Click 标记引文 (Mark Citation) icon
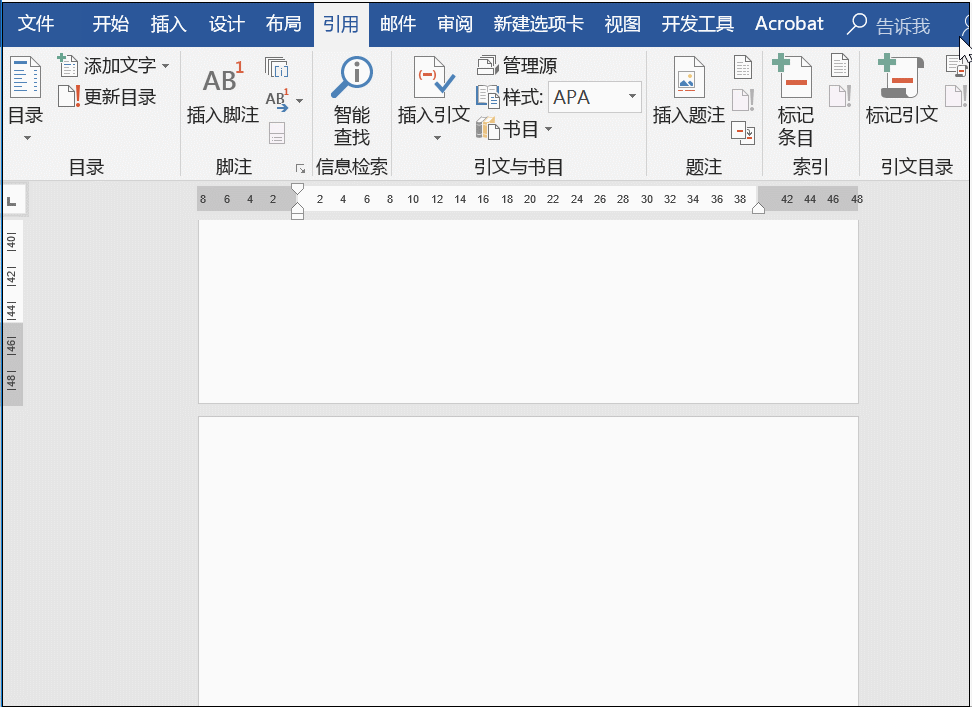972x707 pixels. point(900,77)
